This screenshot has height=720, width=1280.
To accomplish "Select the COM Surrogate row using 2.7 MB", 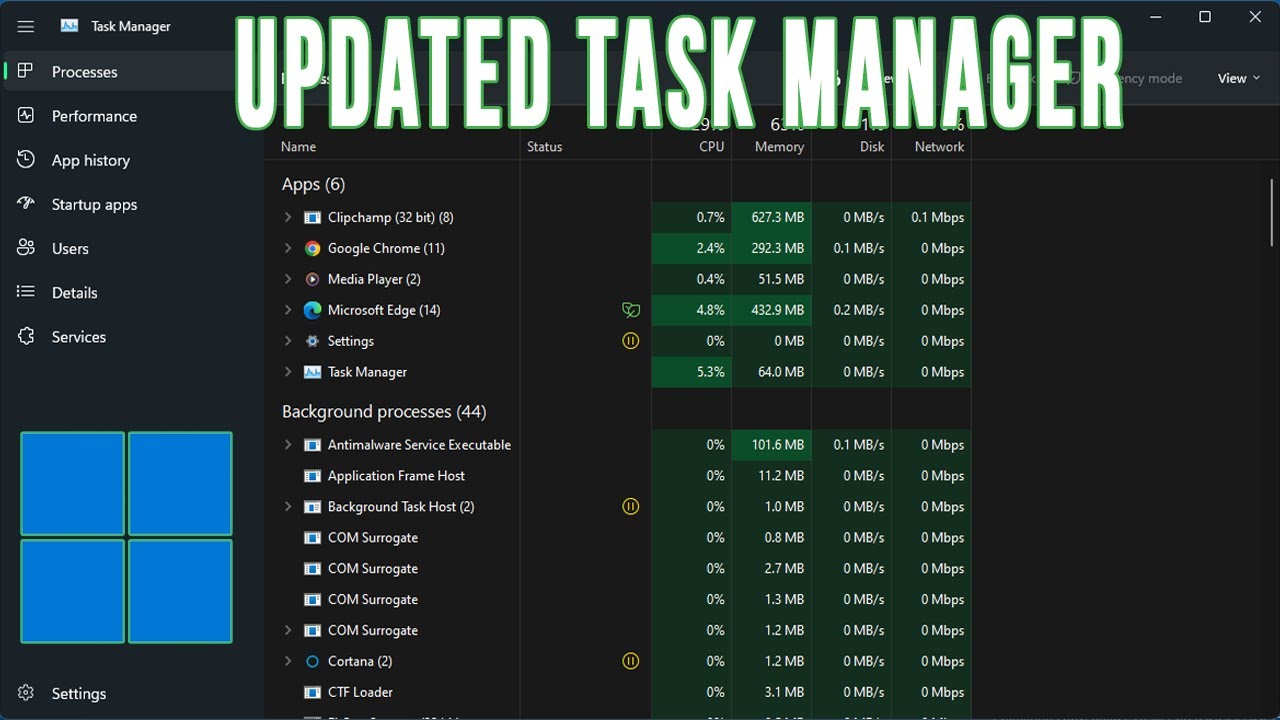I will pos(617,568).
